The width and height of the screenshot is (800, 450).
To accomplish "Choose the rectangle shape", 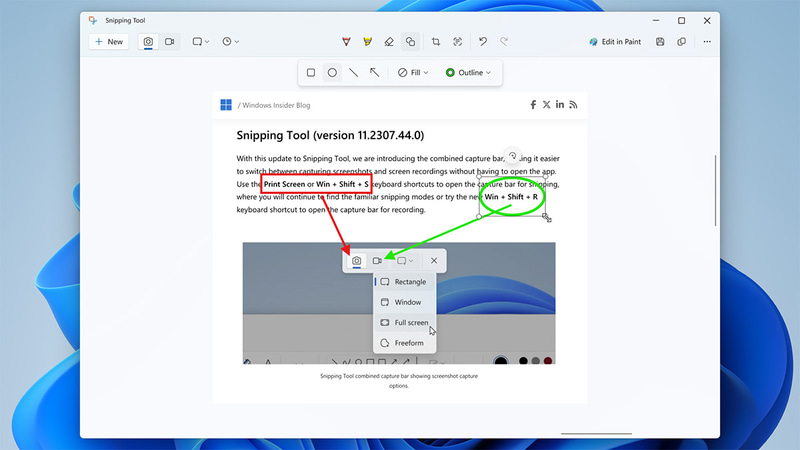I will click(x=311, y=72).
